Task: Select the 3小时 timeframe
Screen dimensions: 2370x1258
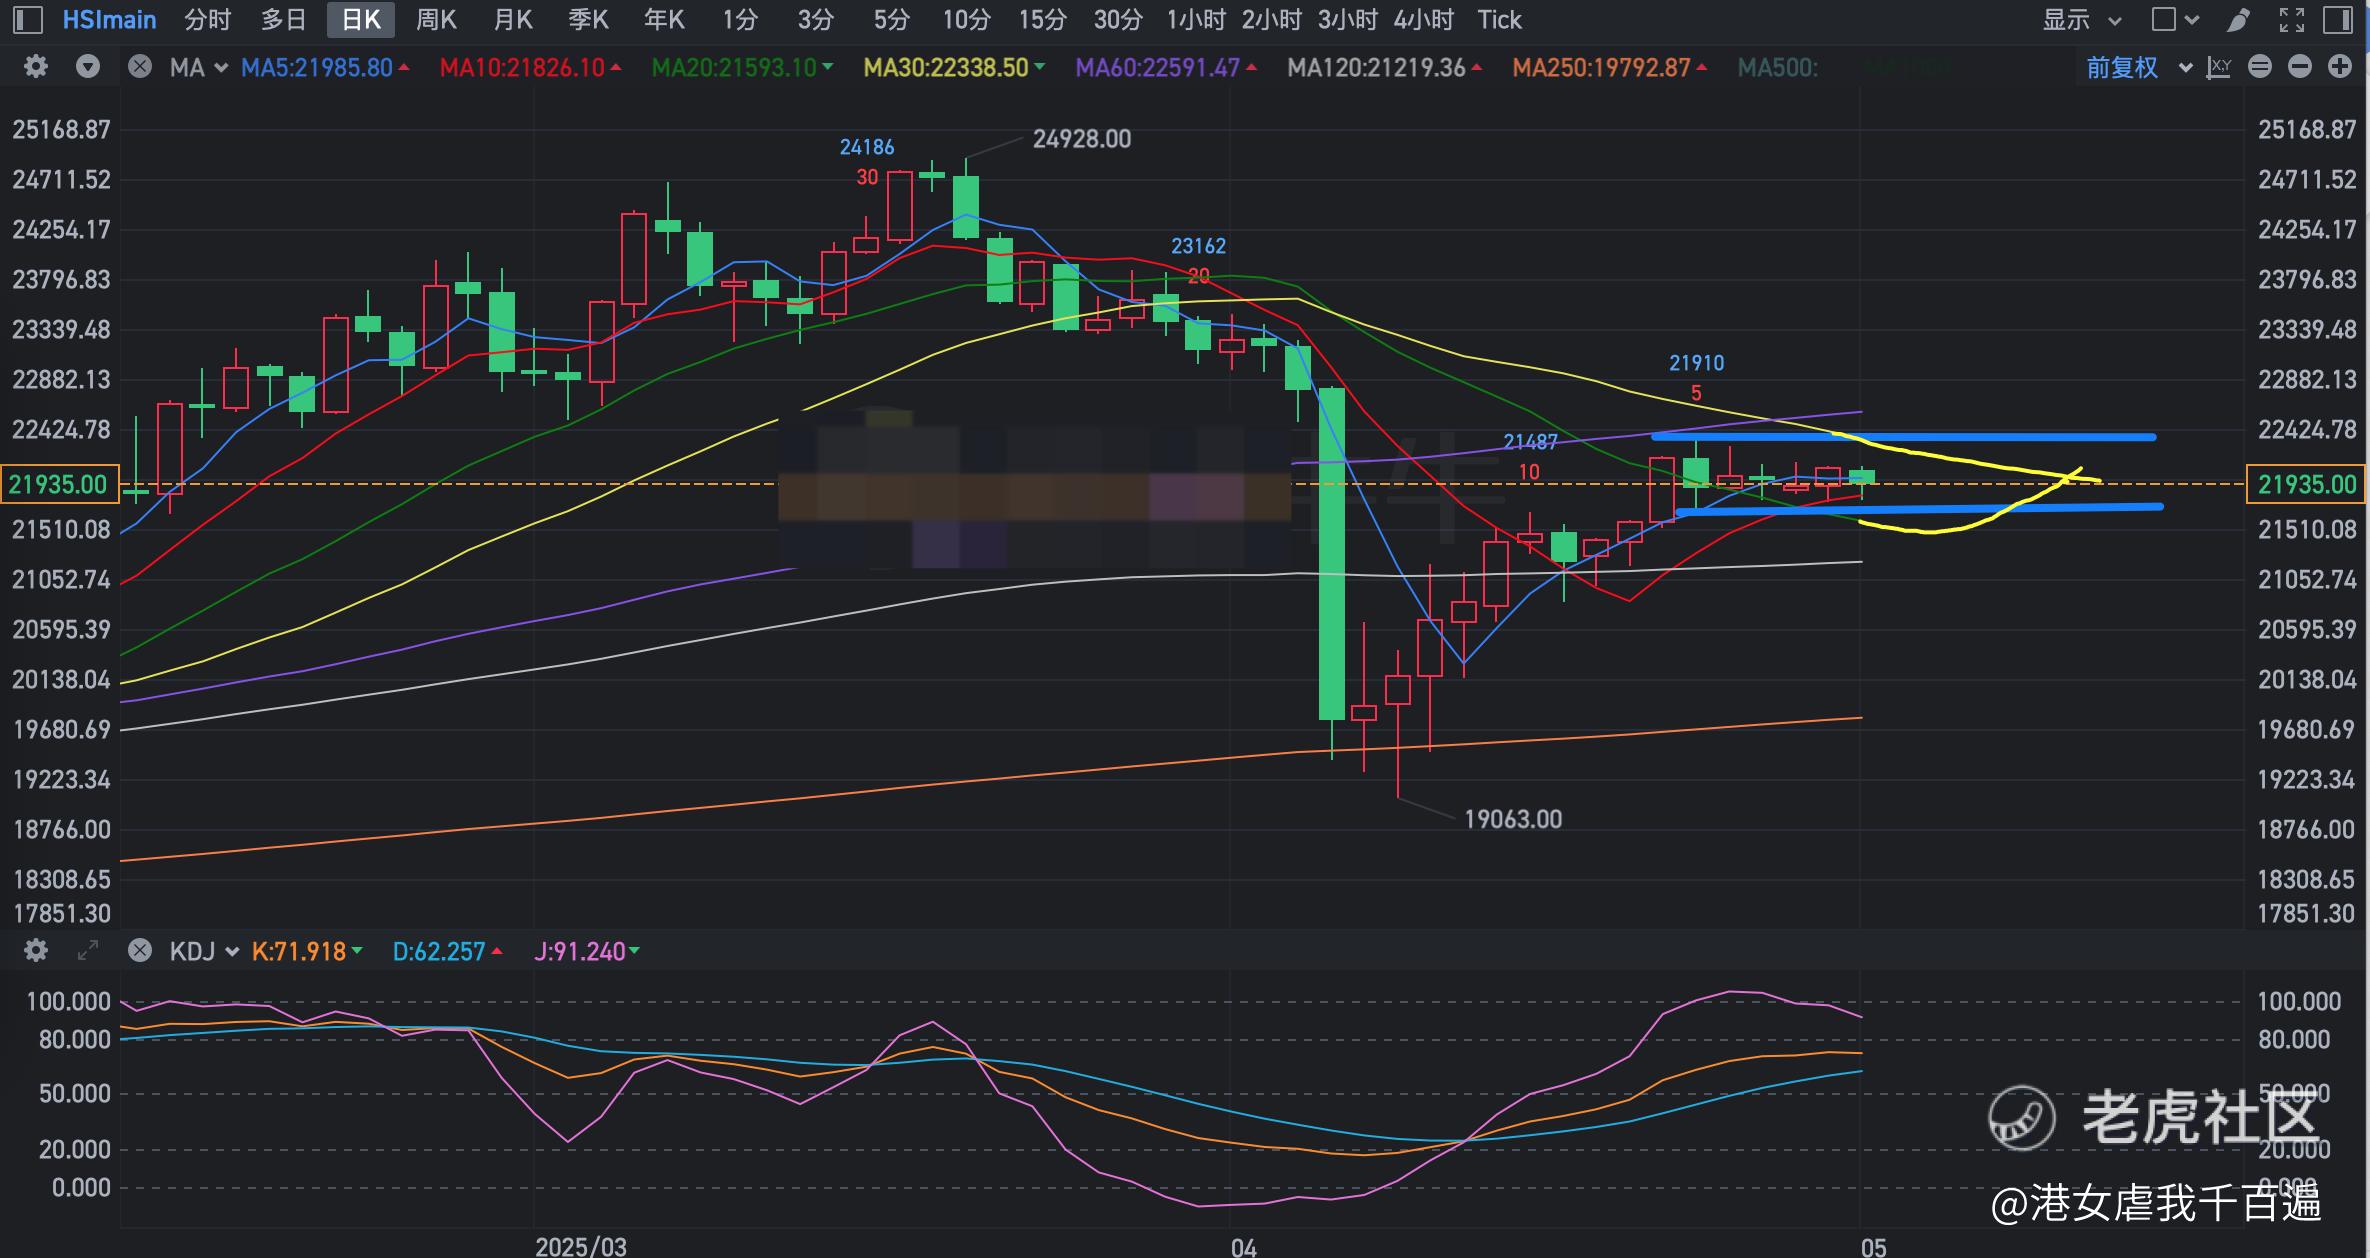Action: tap(1348, 20)
